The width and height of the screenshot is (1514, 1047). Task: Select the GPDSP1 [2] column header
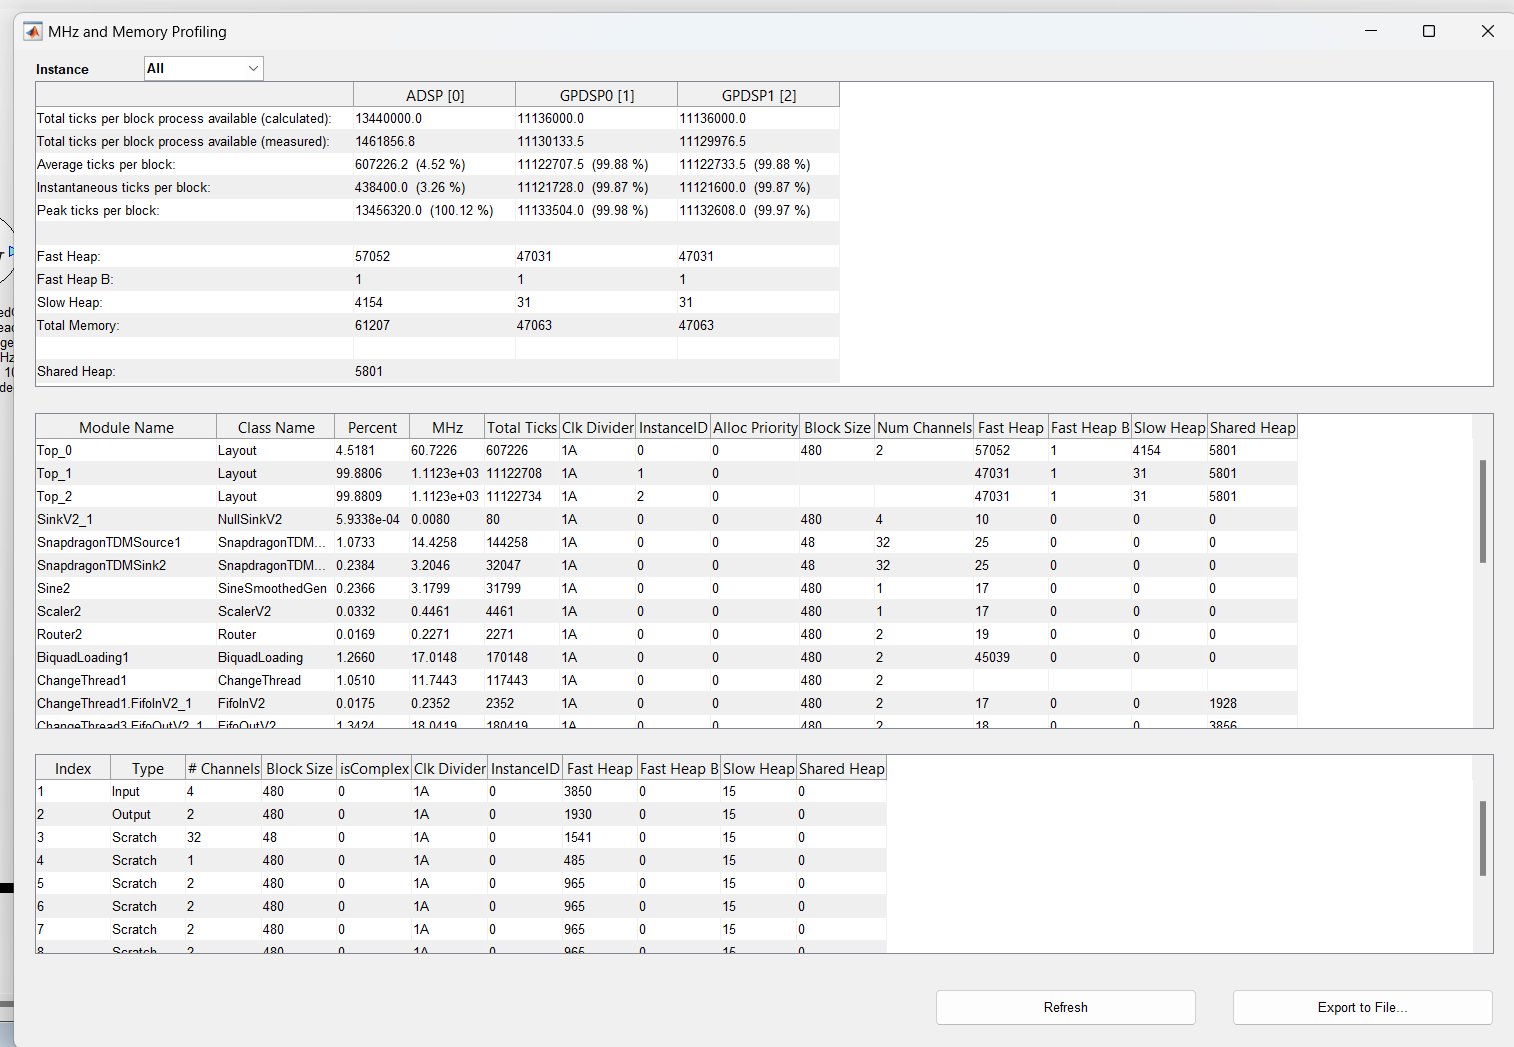pyautogui.click(x=759, y=95)
